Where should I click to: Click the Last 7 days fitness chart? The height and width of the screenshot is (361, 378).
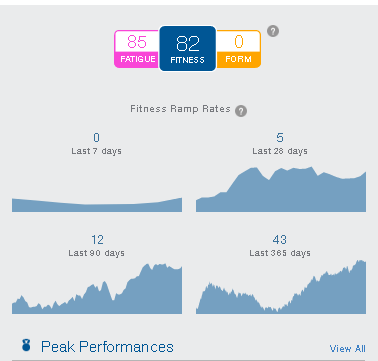click(x=97, y=205)
